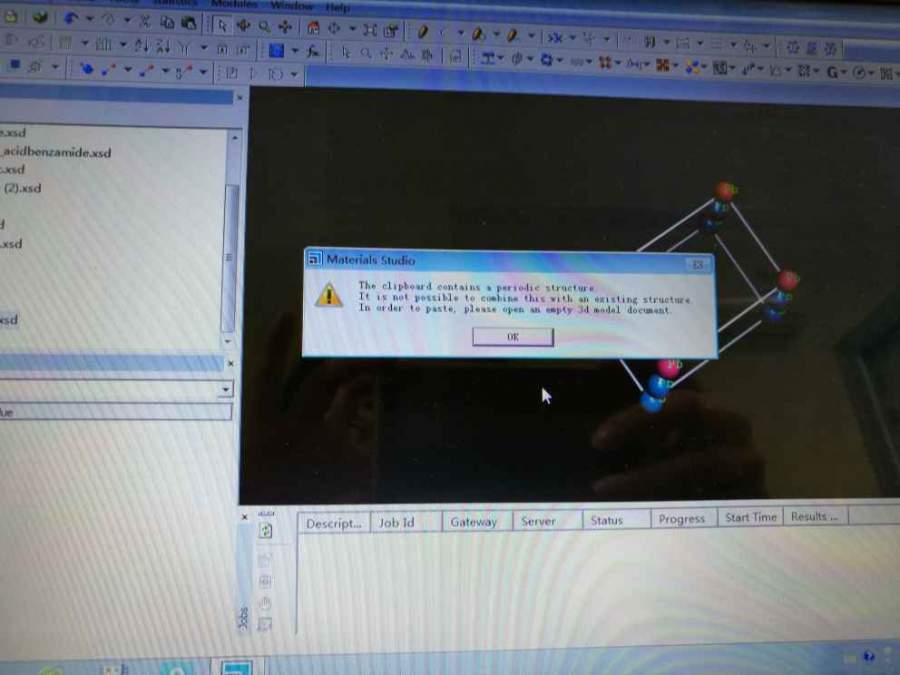Close the Materials Studio warning dialog

click(698, 265)
